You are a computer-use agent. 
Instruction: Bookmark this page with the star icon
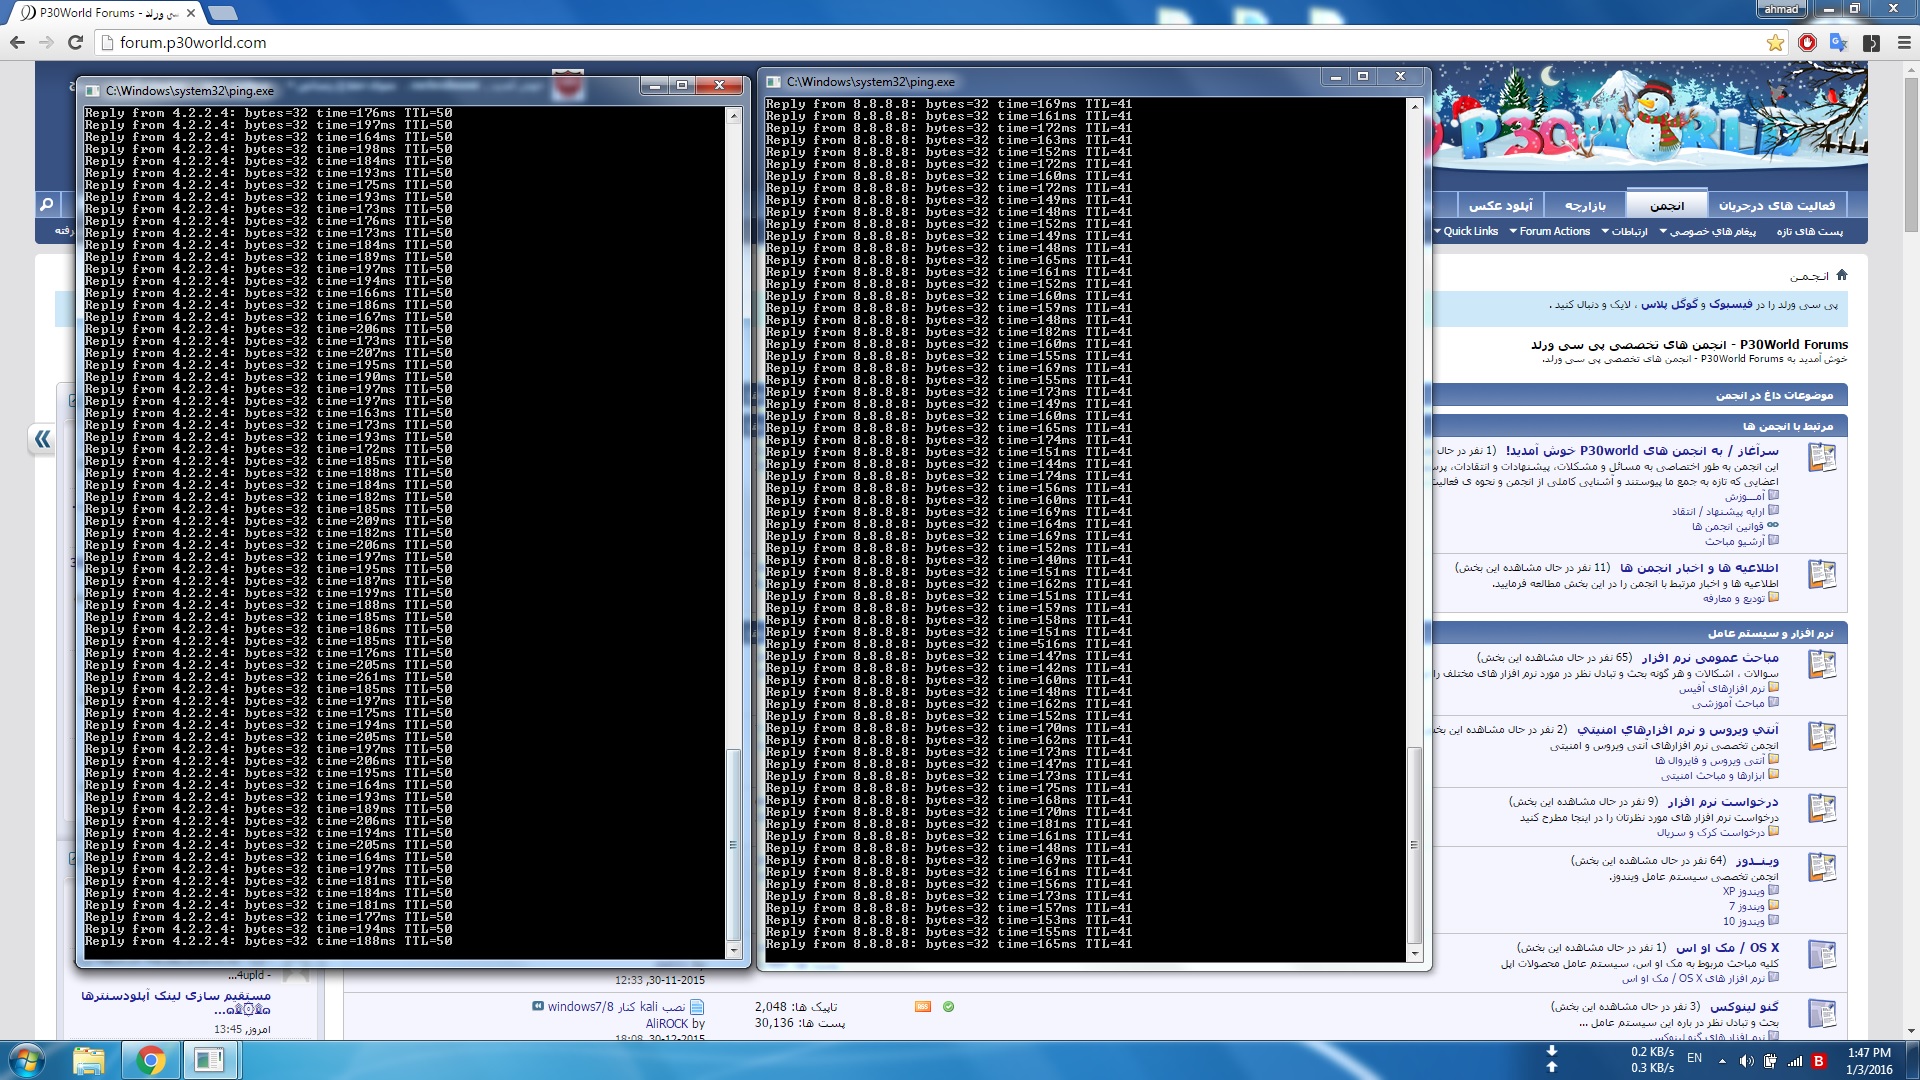[x=1775, y=42]
